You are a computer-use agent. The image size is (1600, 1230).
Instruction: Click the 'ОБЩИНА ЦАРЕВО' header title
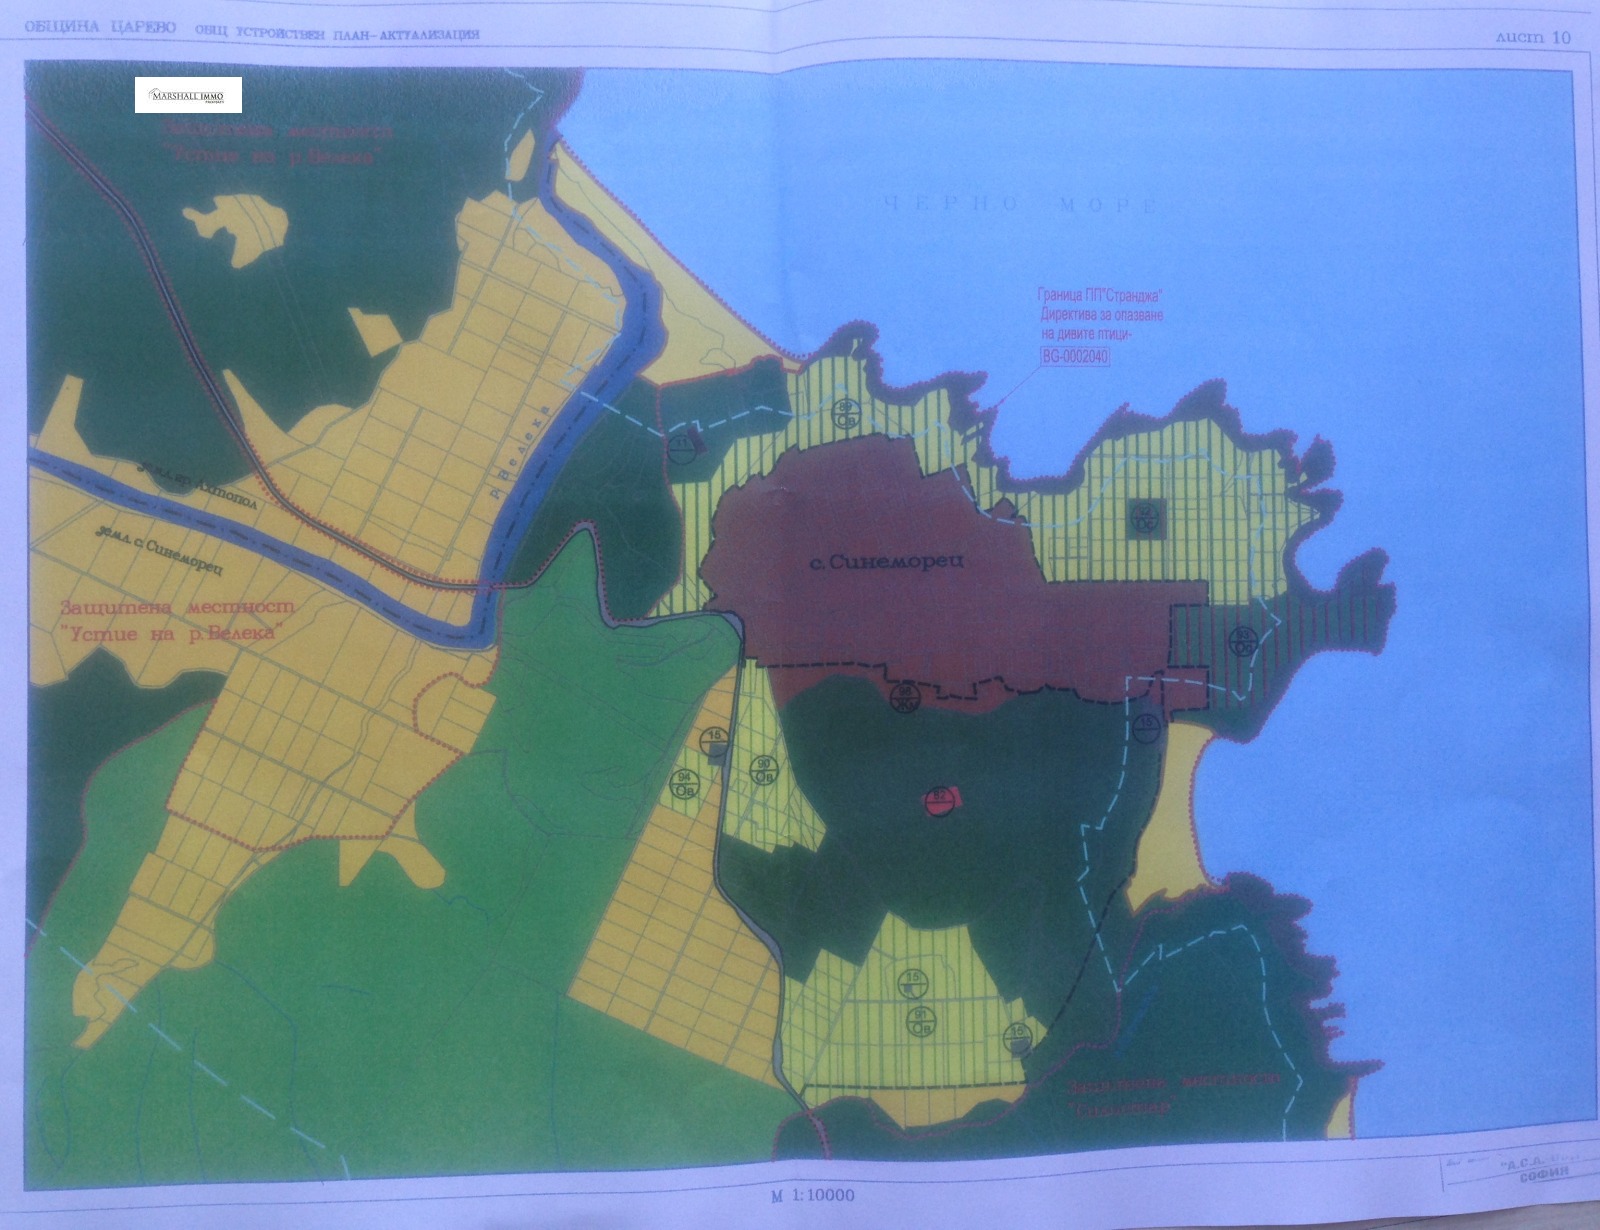[x=100, y=28]
